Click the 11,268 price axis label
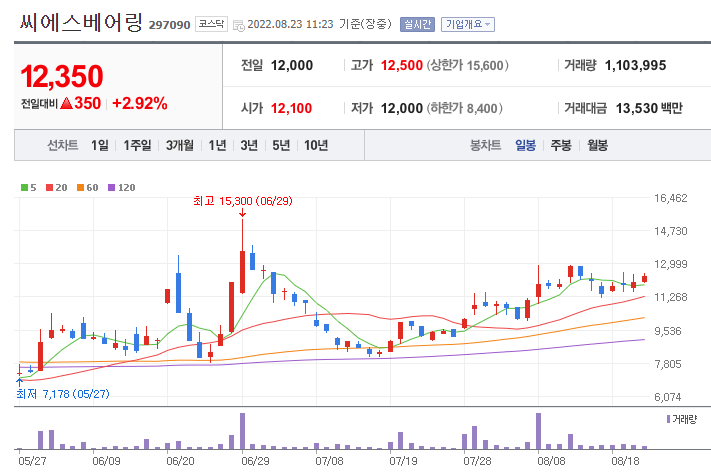Image resolution: width=711 pixels, height=473 pixels. click(x=671, y=297)
